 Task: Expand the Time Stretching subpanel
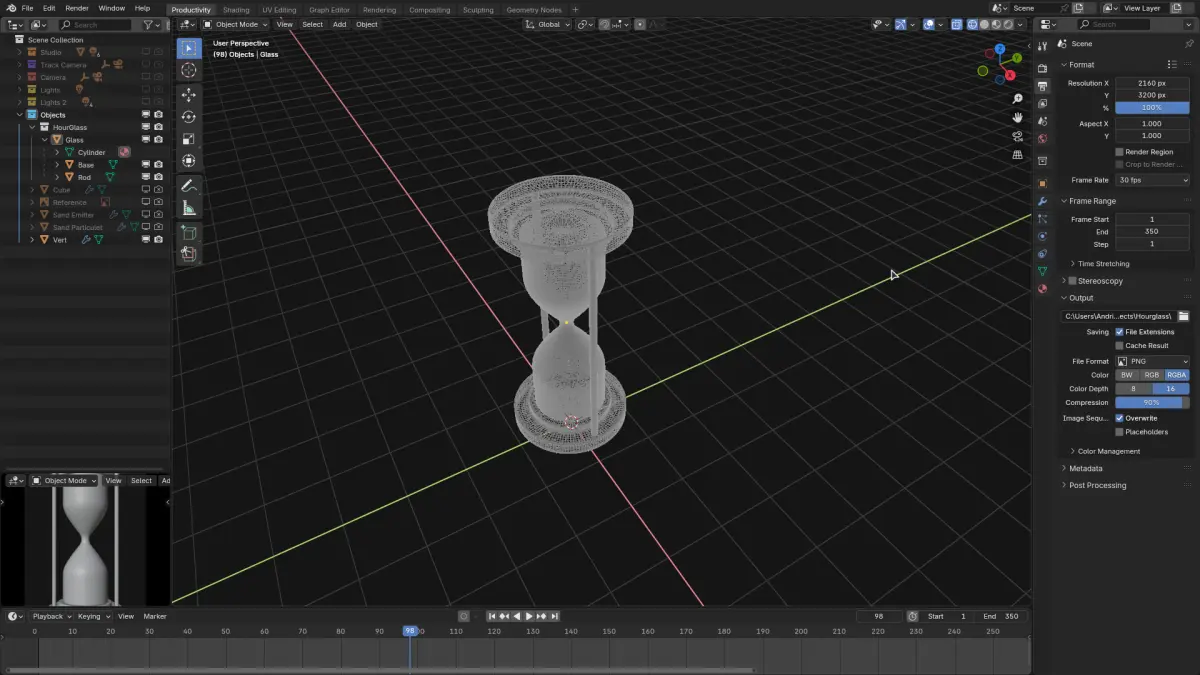click(x=1103, y=264)
